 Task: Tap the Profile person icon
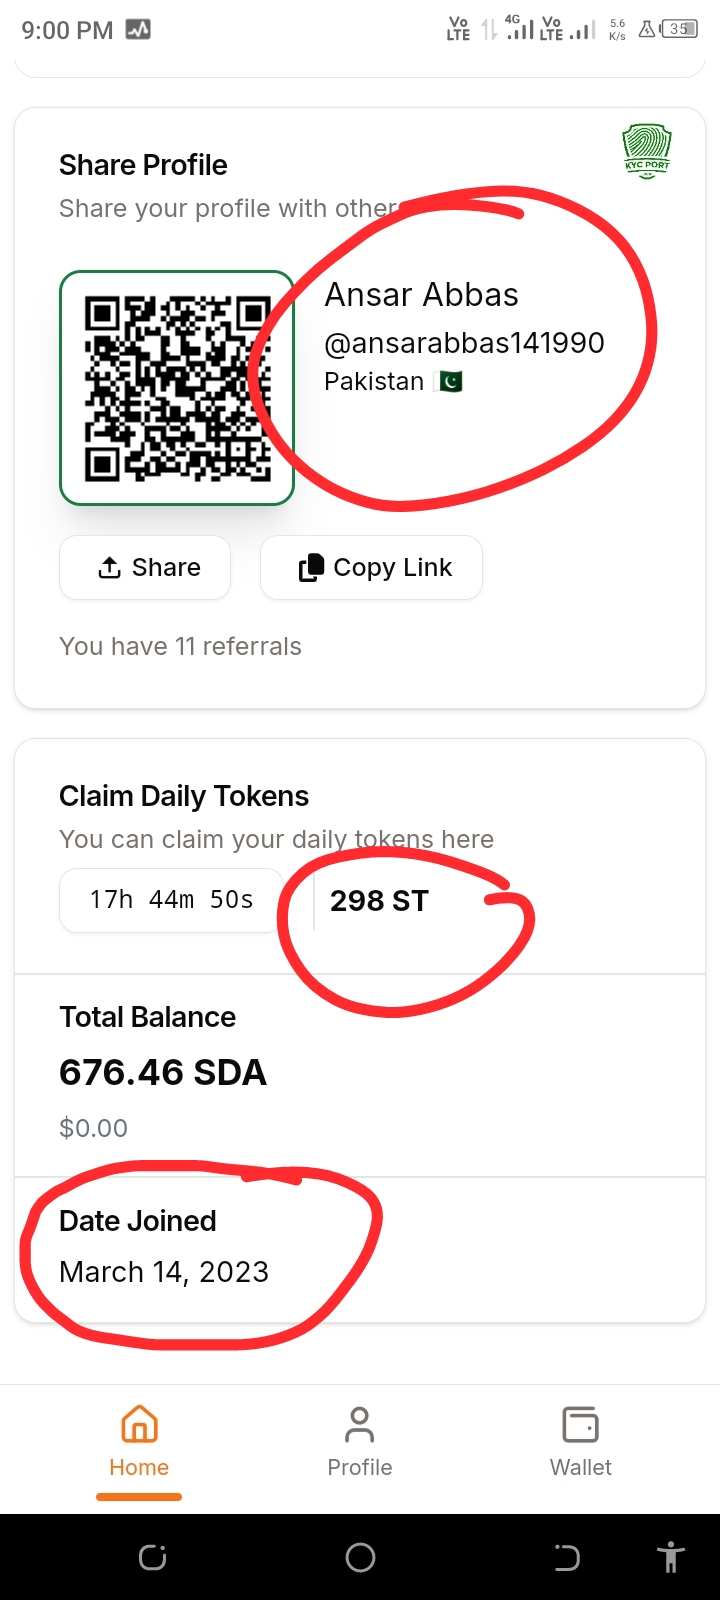click(360, 1424)
